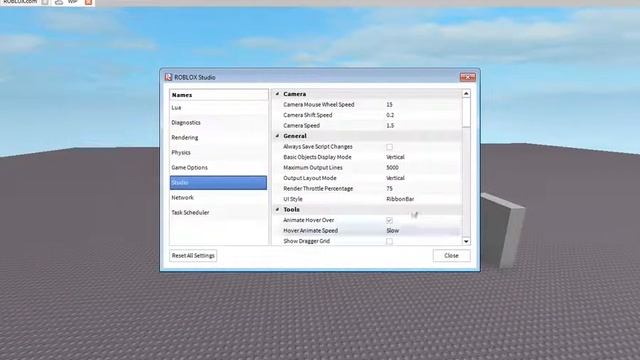Open the Task Scheduler category
Screen dimensions: 640x360
pyautogui.click(x=218, y=213)
